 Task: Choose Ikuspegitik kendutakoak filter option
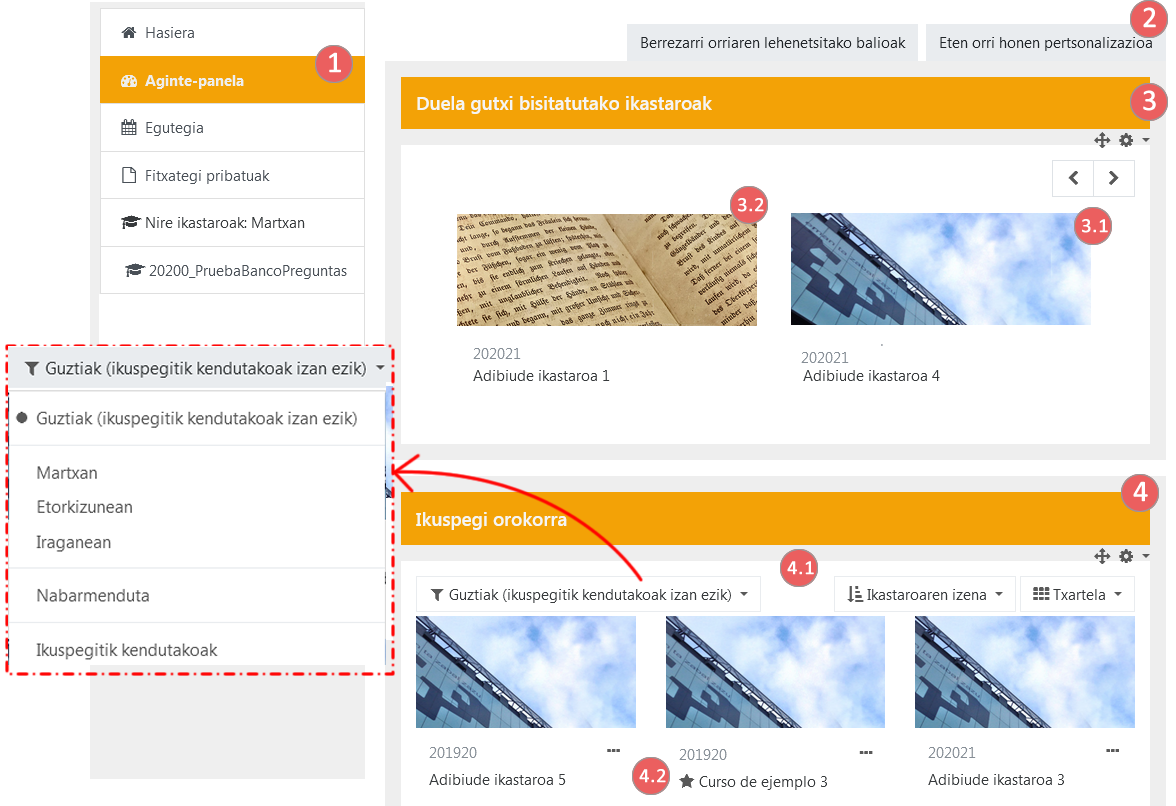tap(127, 650)
